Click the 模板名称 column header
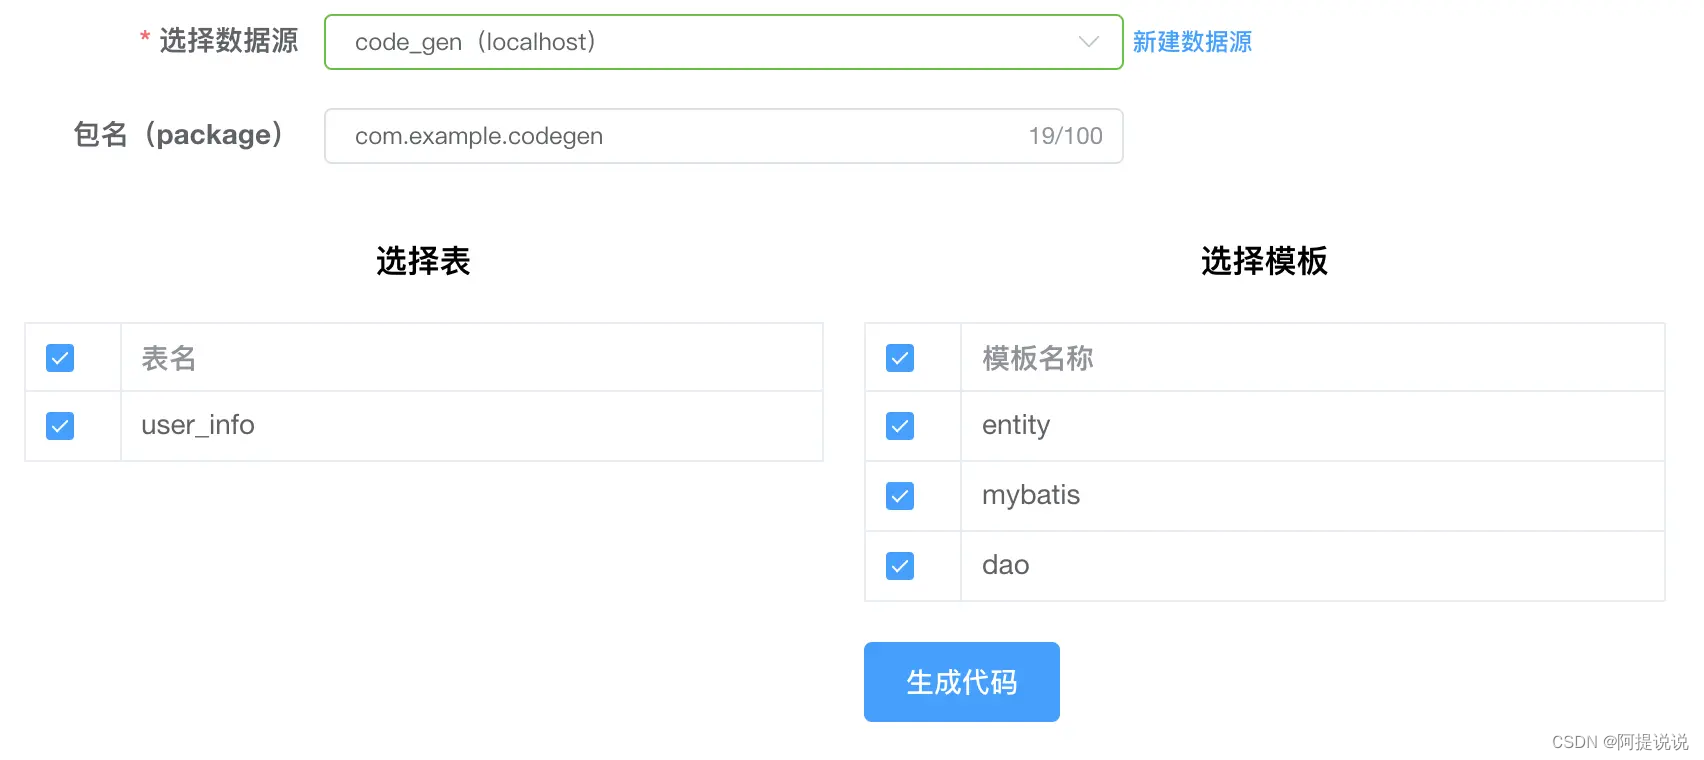This screenshot has height=760, width=1704. click(x=1037, y=357)
